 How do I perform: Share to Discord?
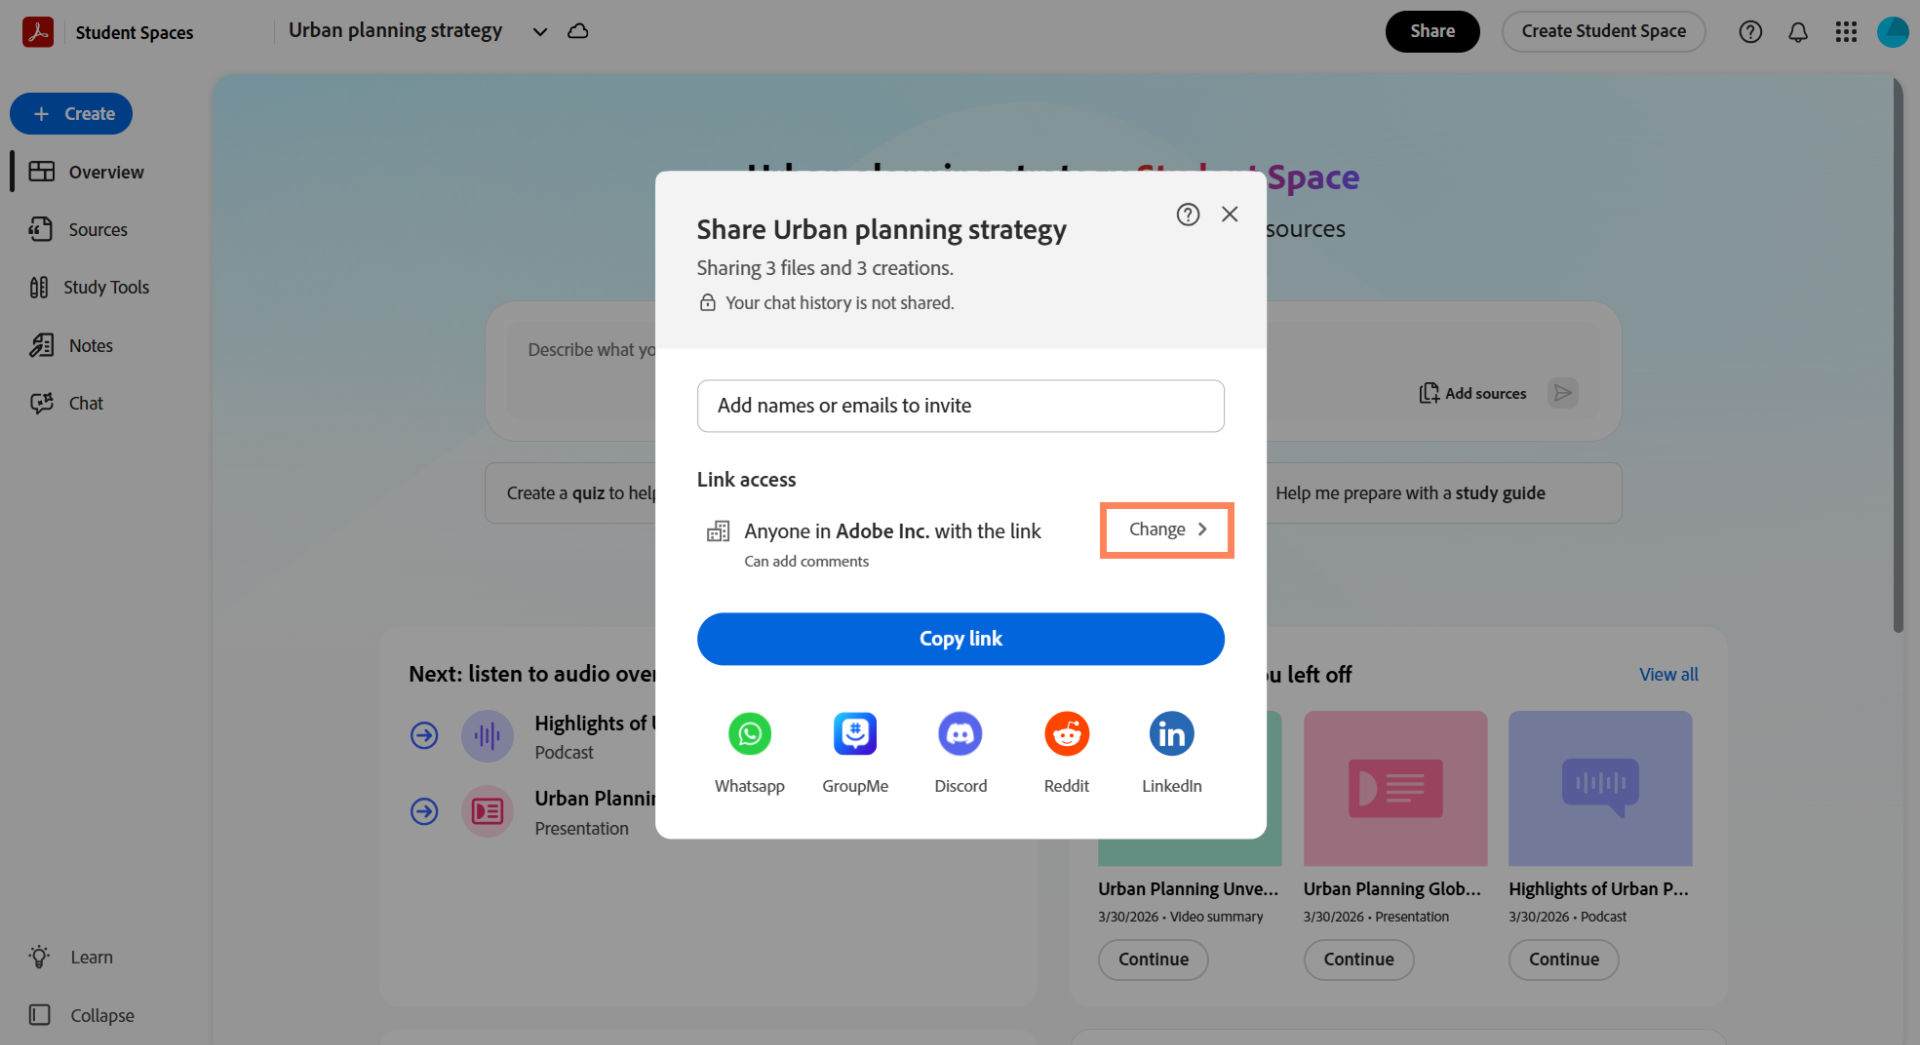(960, 733)
